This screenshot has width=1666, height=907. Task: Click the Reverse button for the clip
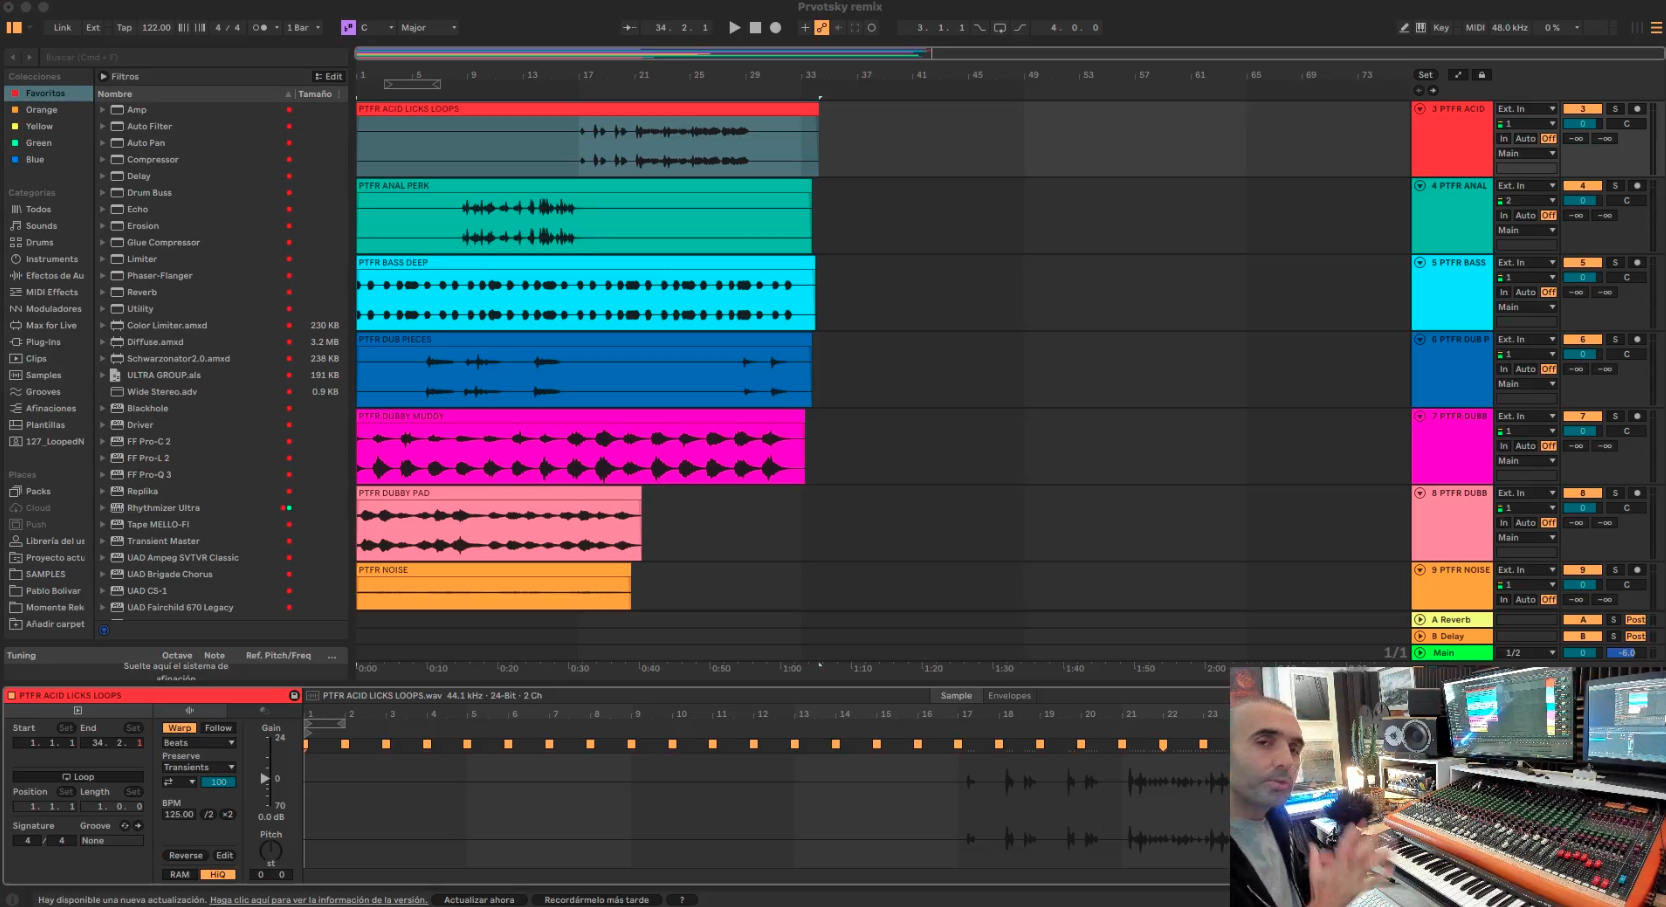click(185, 856)
